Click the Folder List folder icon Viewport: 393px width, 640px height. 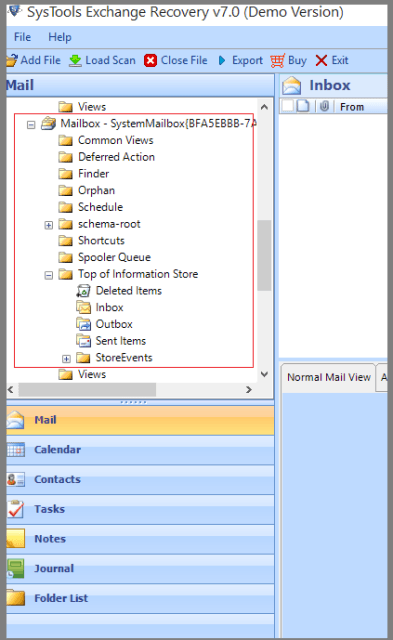(x=16, y=598)
